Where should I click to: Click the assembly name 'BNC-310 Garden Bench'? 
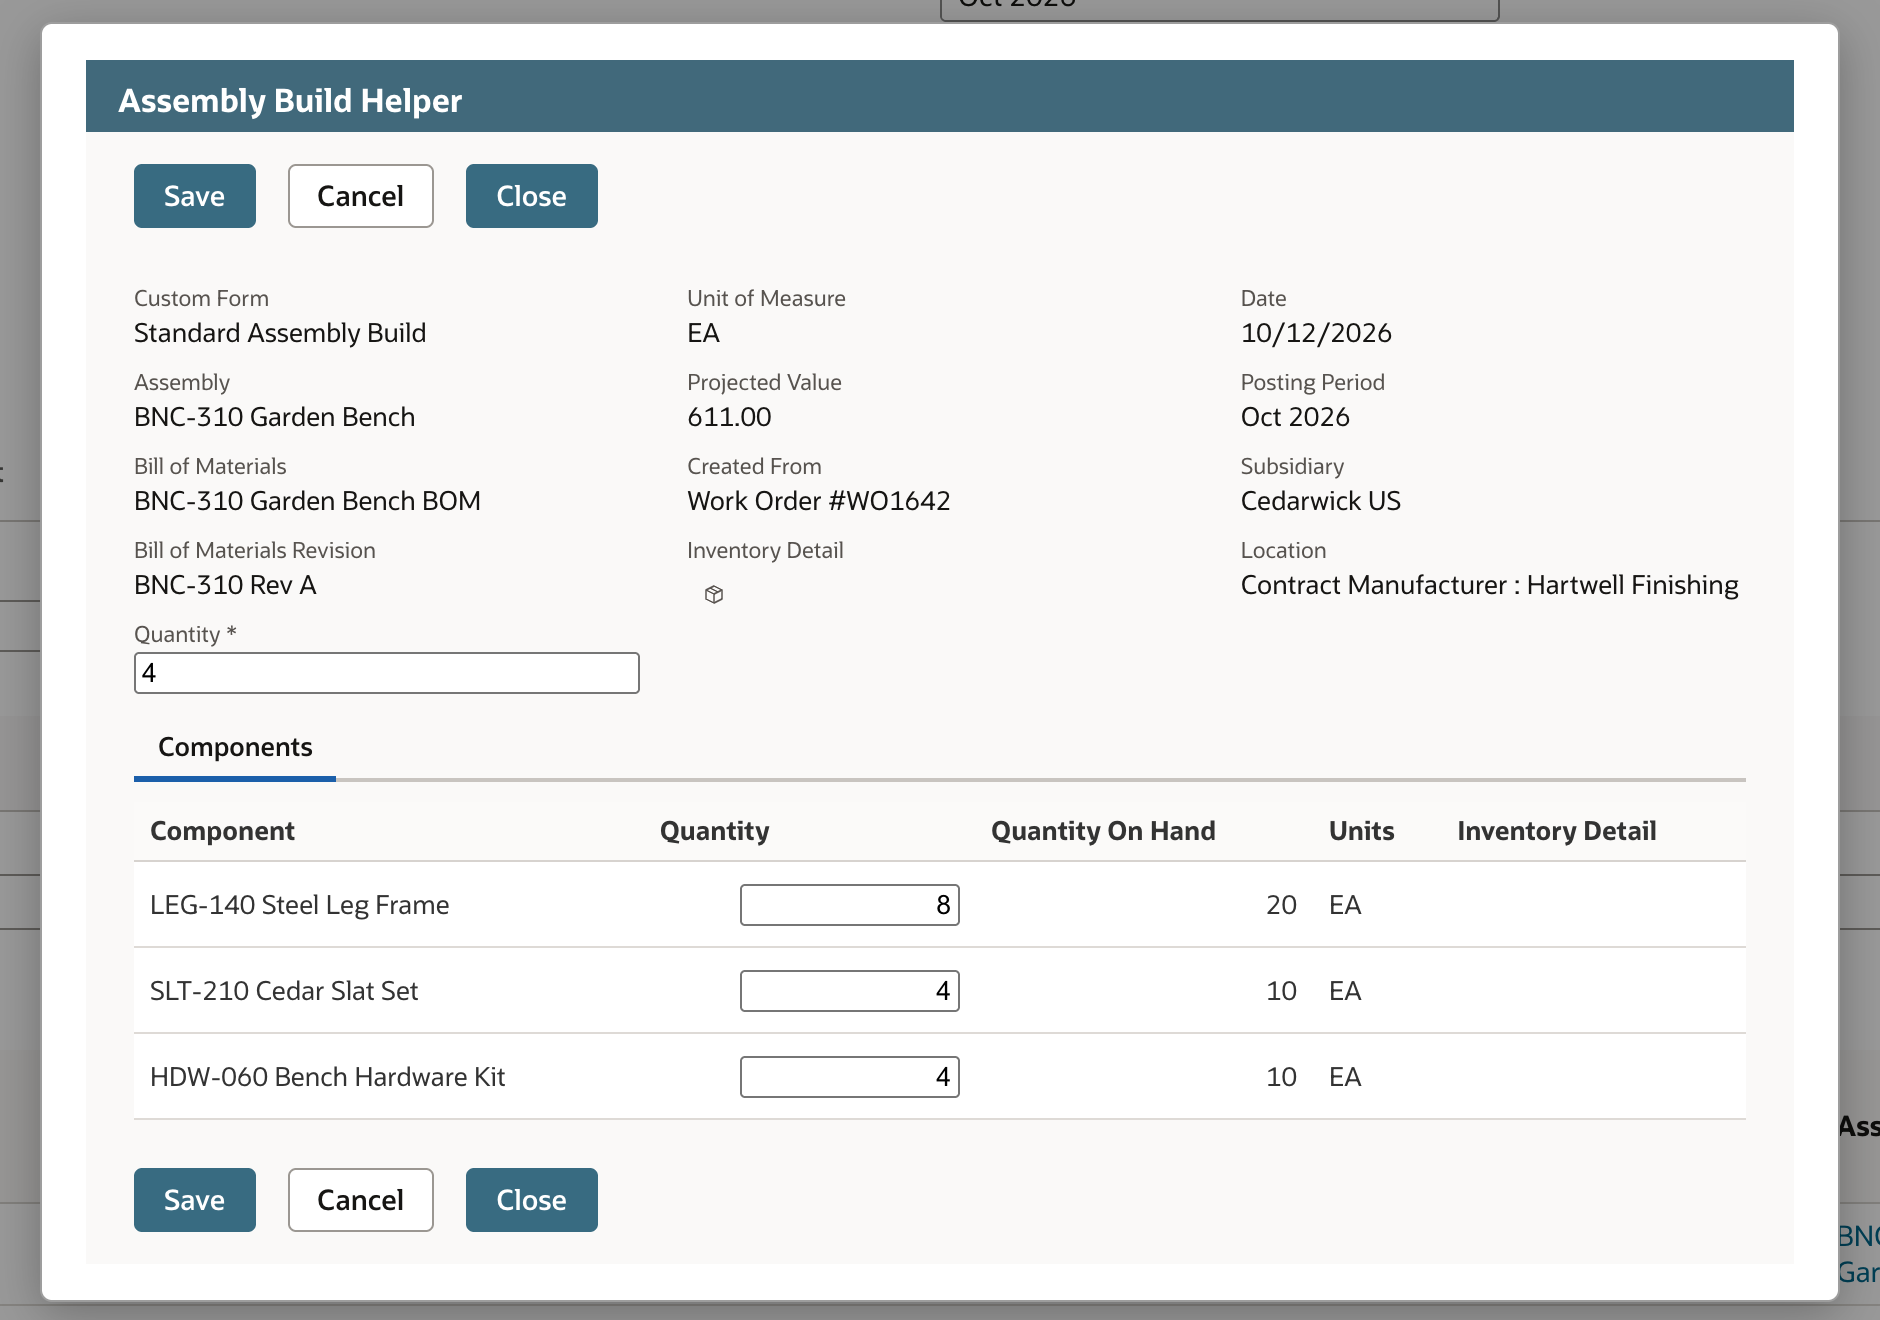[274, 417]
